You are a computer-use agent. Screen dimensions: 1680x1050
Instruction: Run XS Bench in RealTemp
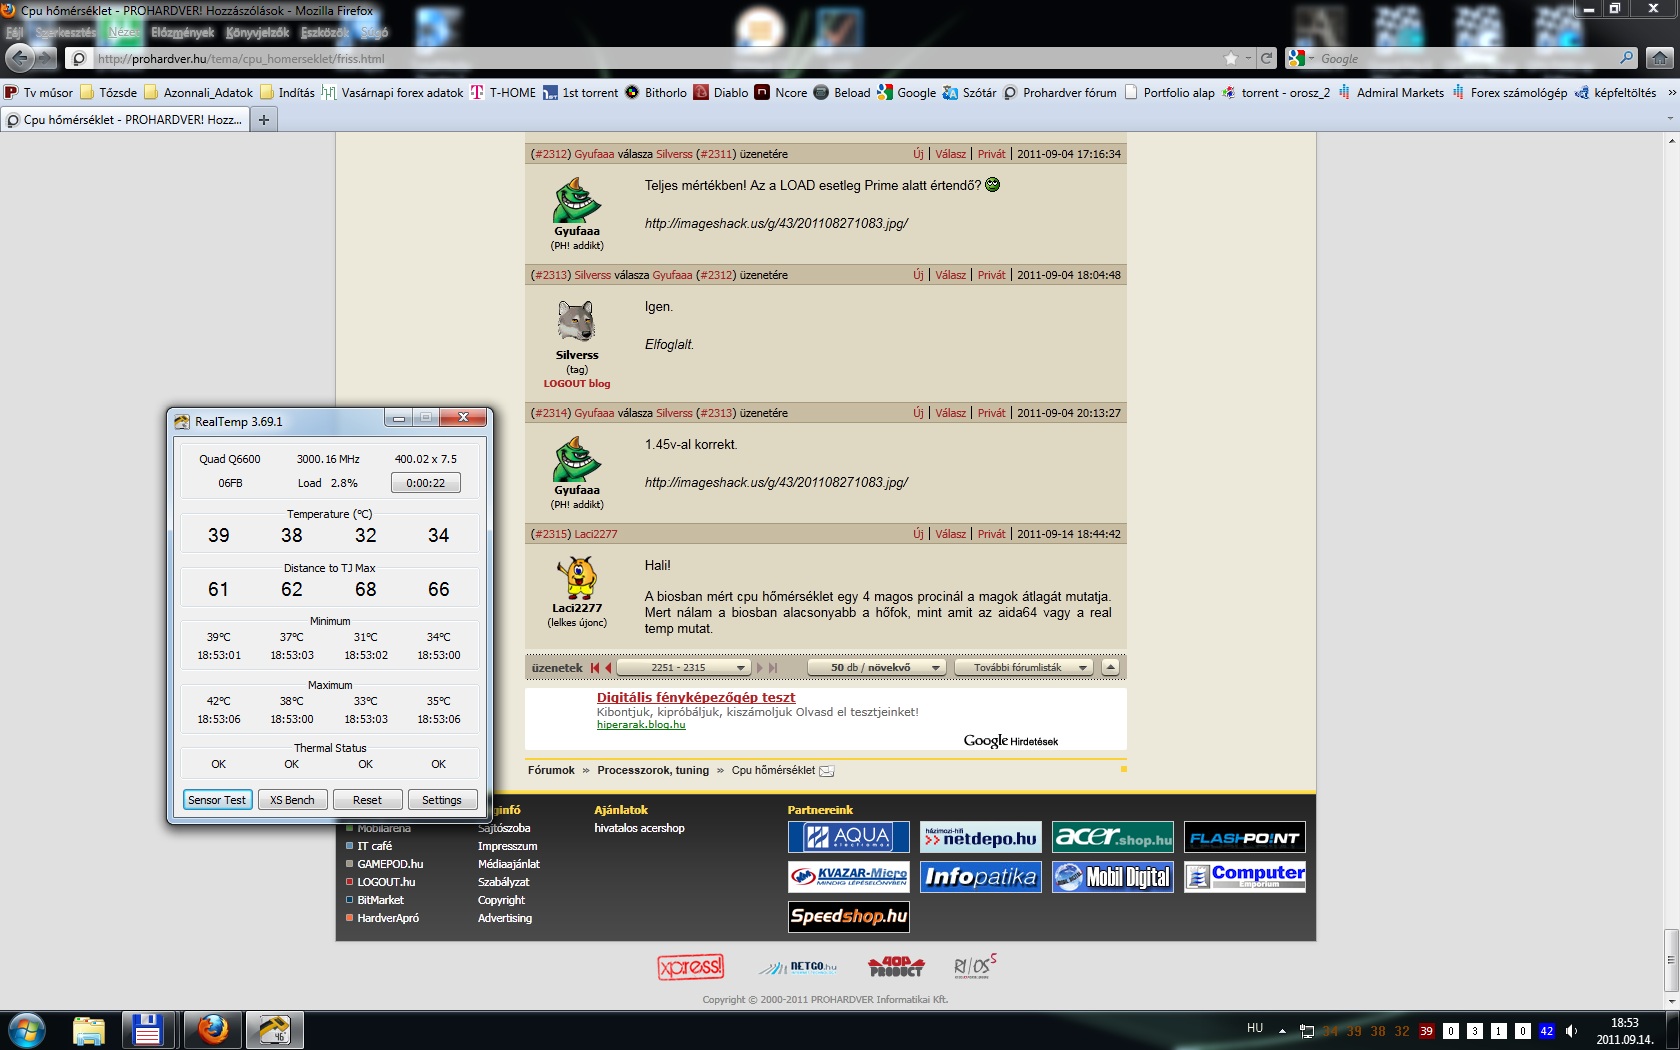[292, 800]
